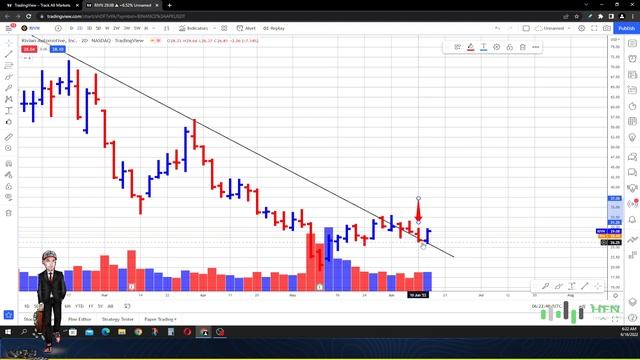
Task: Select the crosshair cursor tool
Action: tap(9, 42)
